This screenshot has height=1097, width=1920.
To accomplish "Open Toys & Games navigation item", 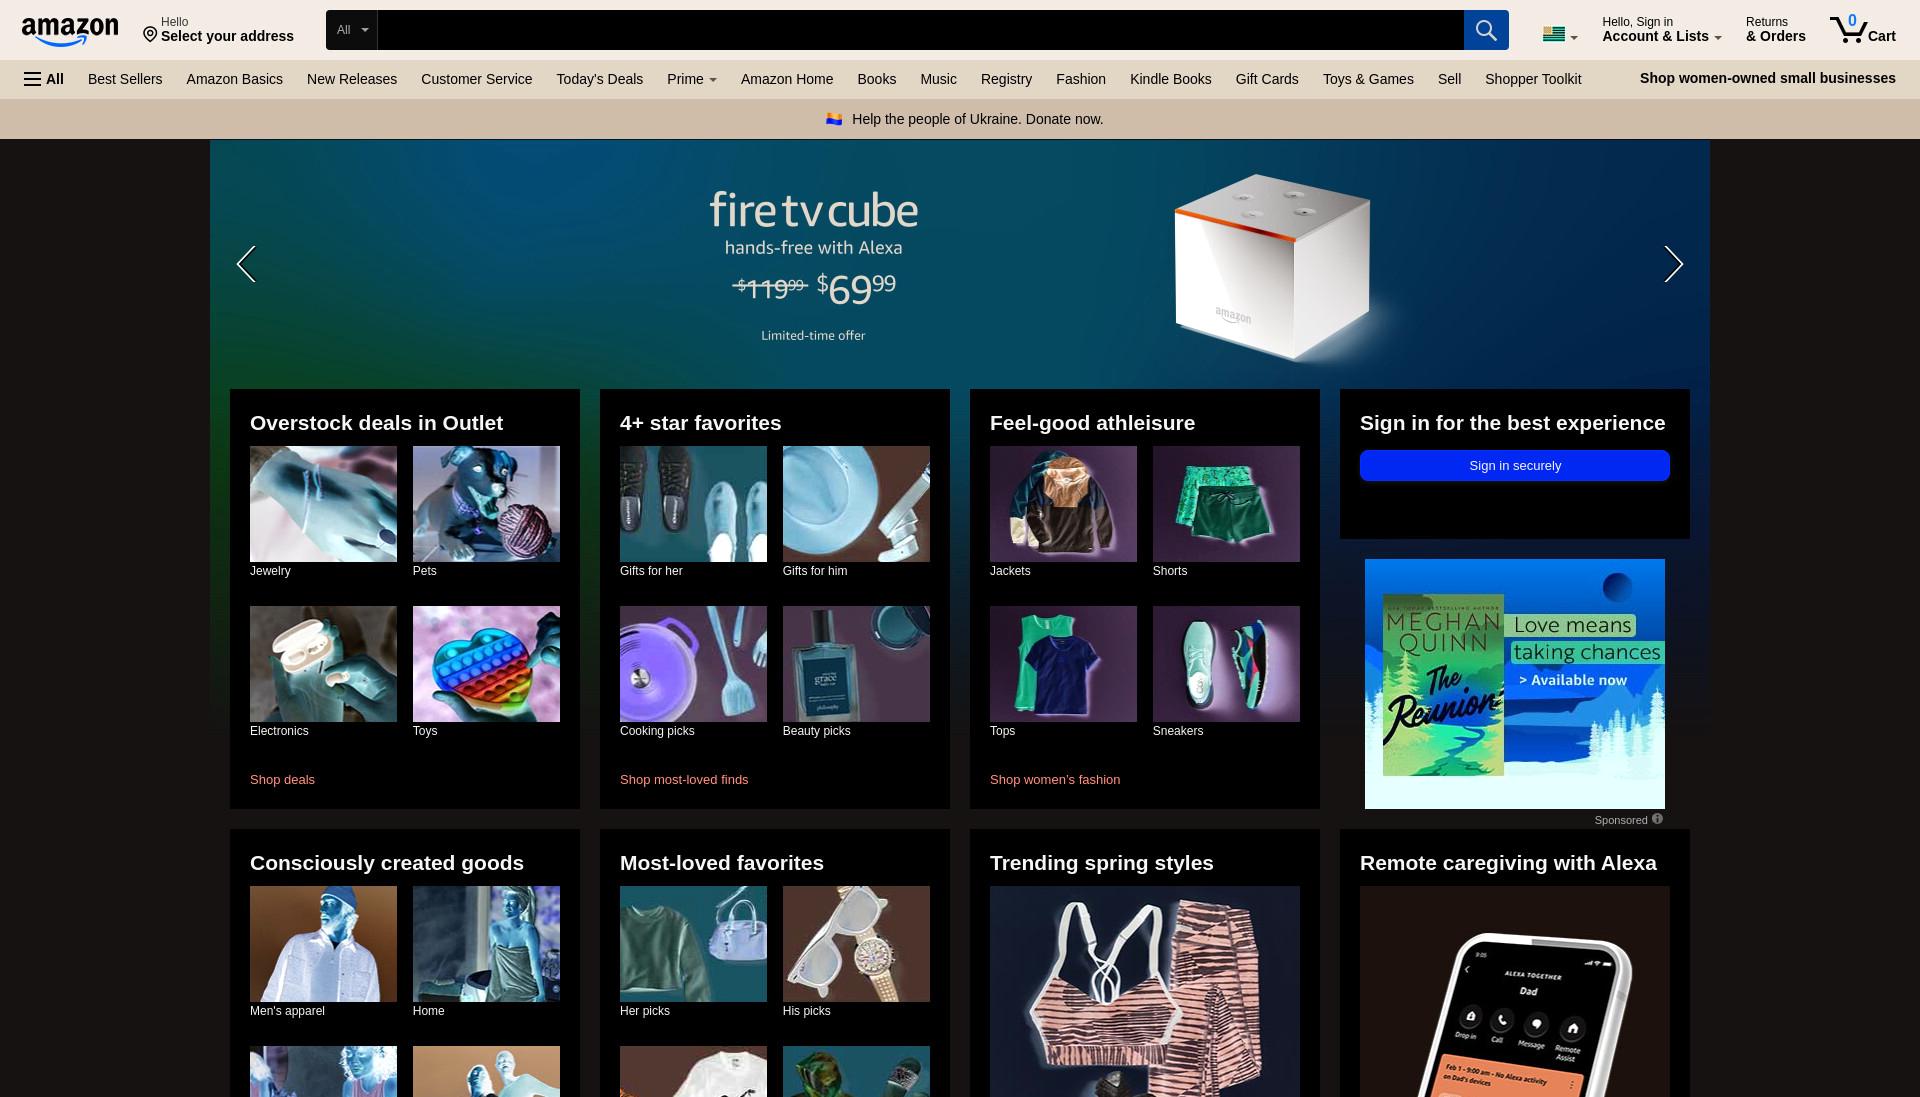I will point(1368,79).
